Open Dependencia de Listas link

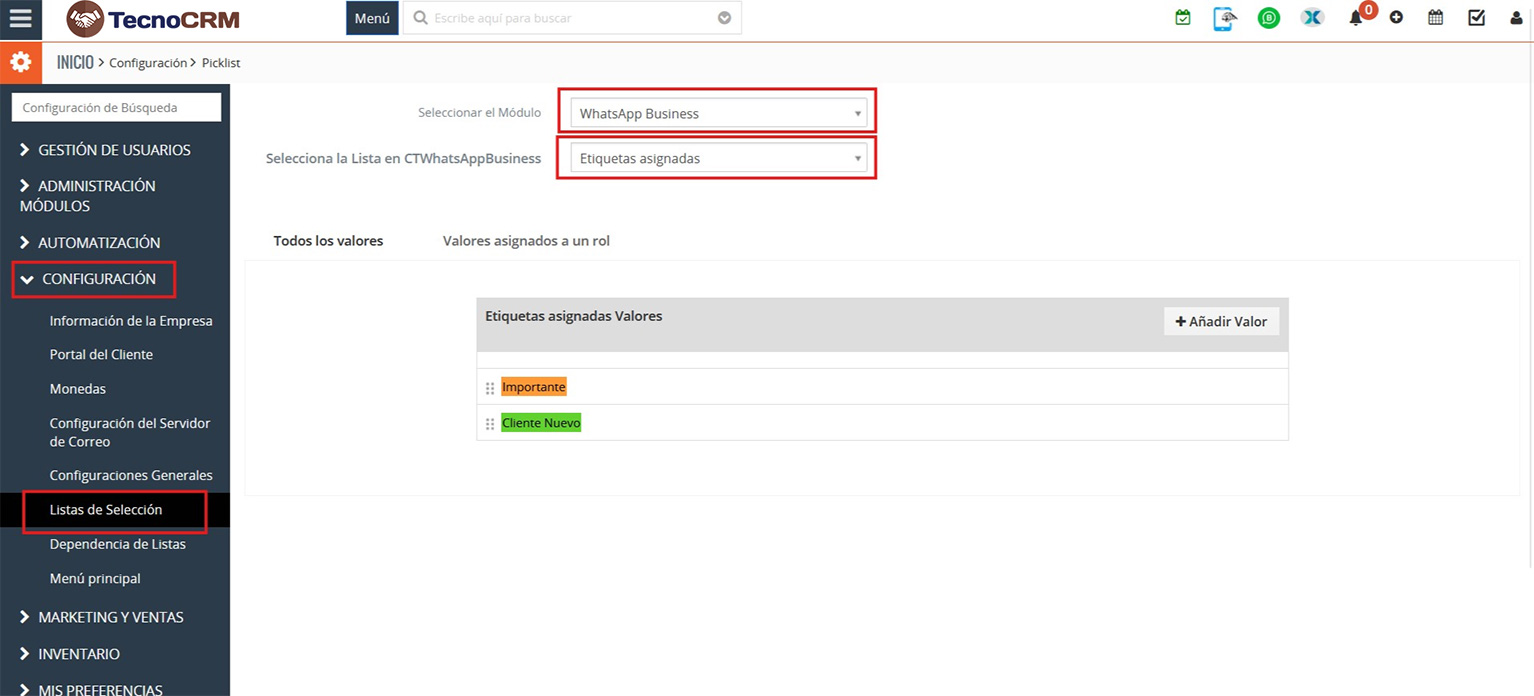(117, 544)
